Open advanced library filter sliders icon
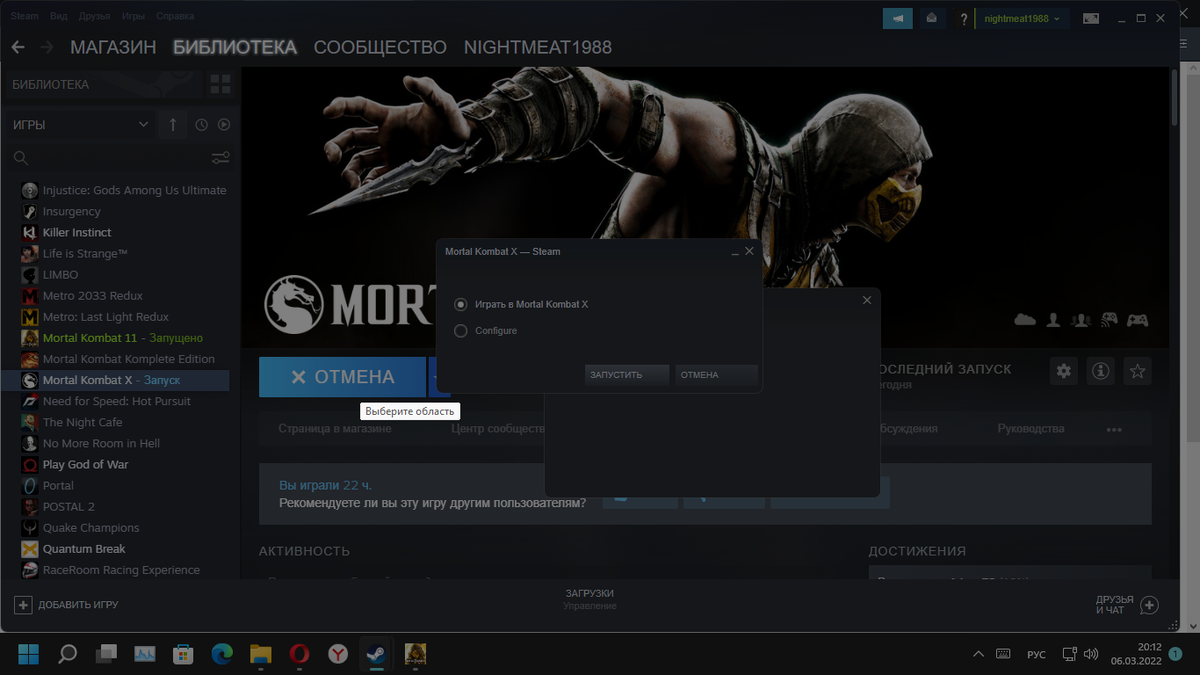Viewport: 1200px width, 675px height. [x=221, y=158]
